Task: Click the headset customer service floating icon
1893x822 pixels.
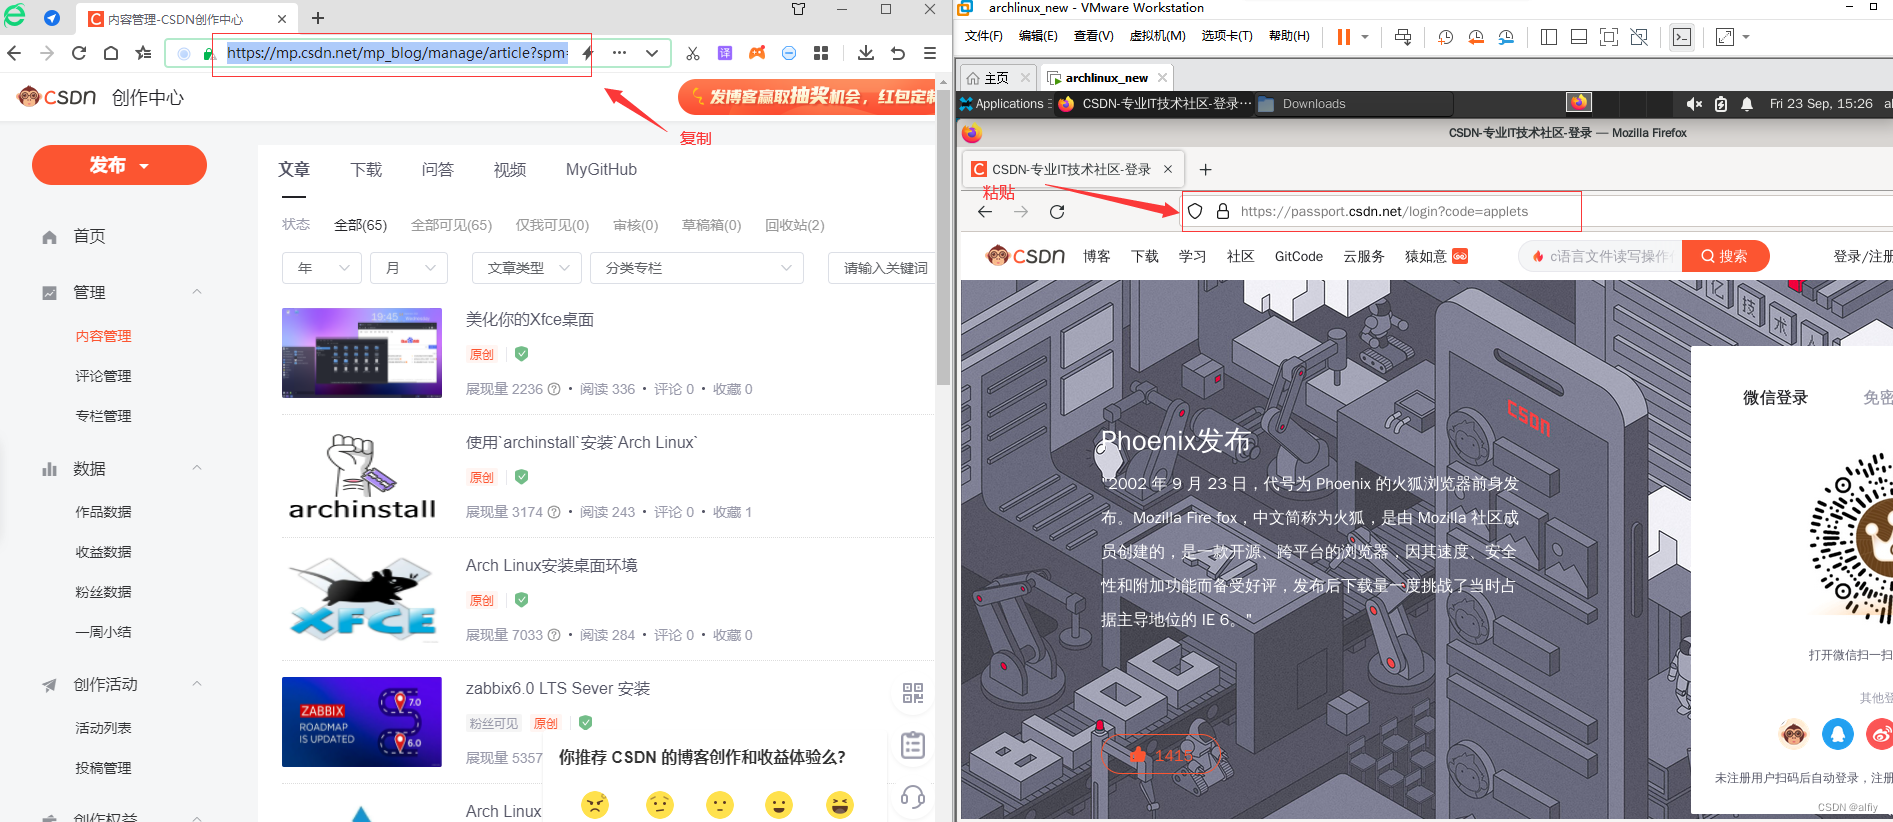Action: click(913, 797)
